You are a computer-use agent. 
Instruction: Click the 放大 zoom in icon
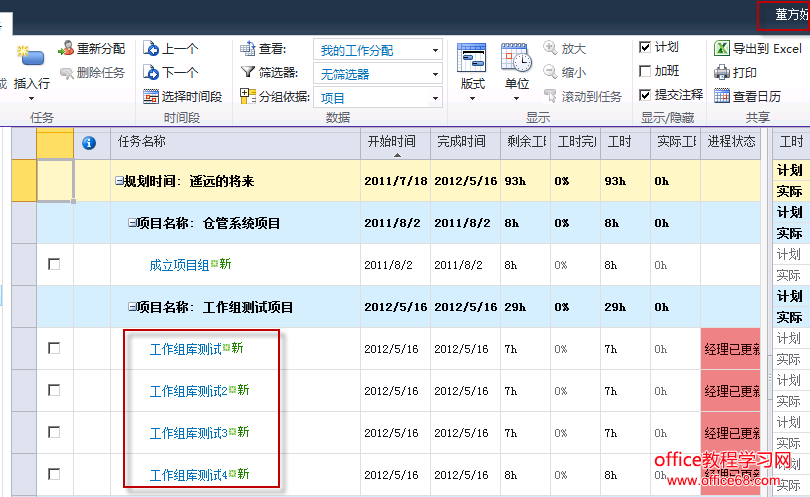pos(551,48)
